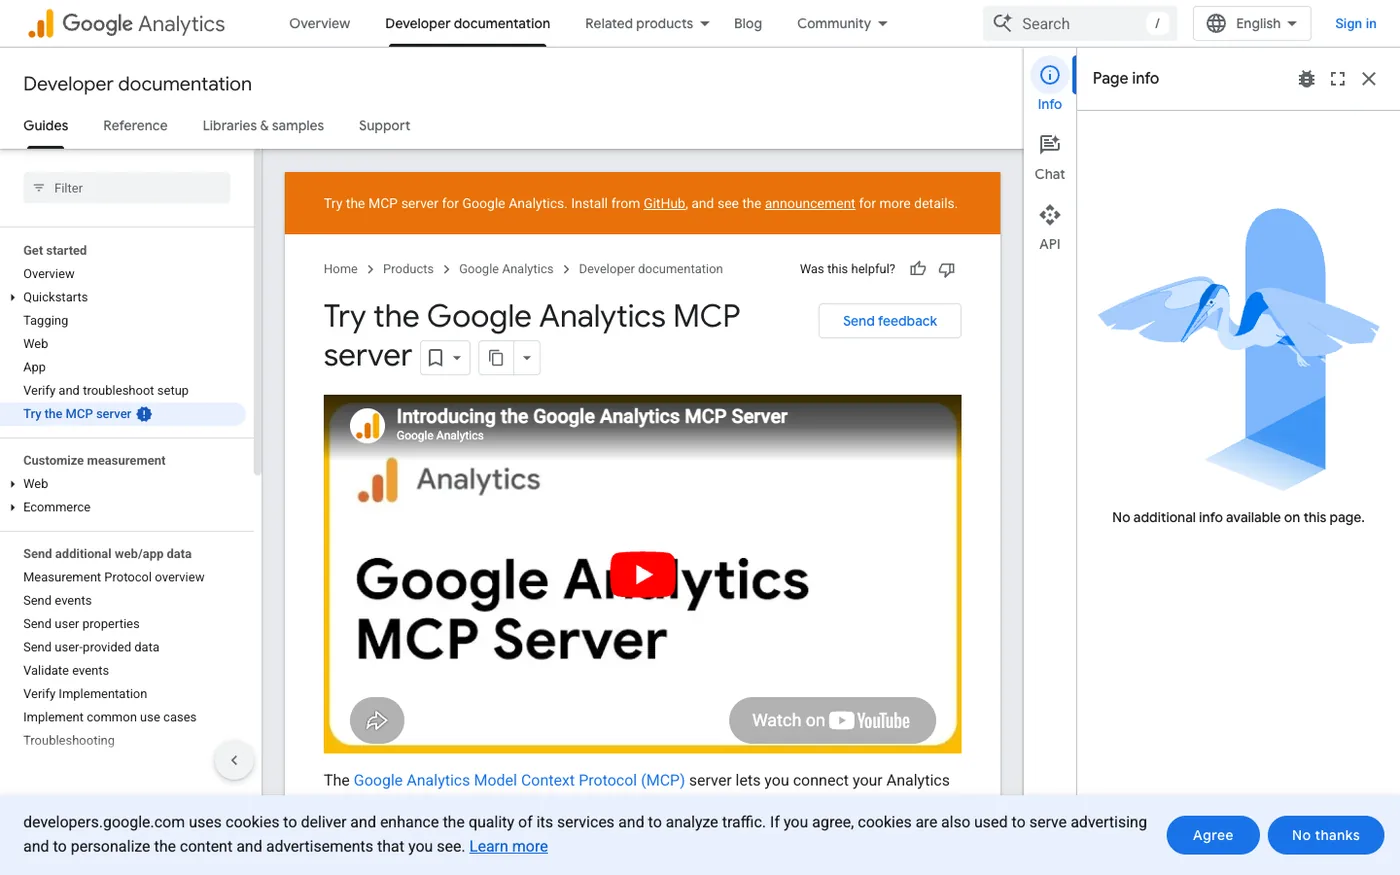
Task: Expand the Quickstarts tree item
Action: coord(13,297)
